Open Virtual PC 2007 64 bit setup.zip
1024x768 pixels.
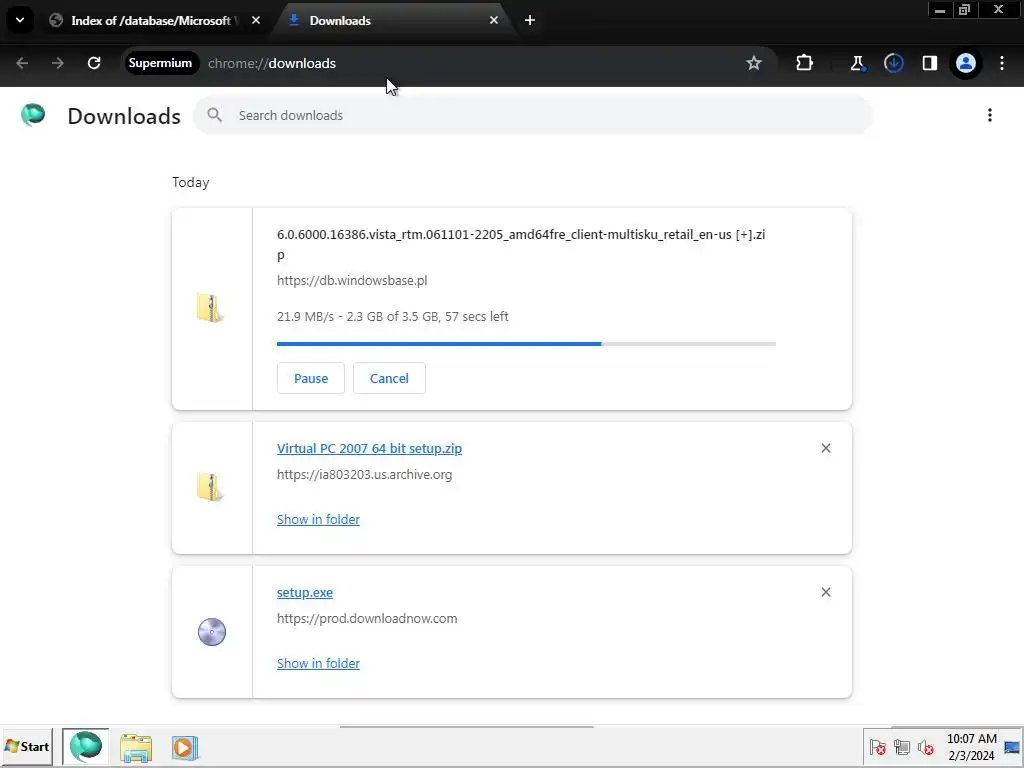tap(369, 449)
